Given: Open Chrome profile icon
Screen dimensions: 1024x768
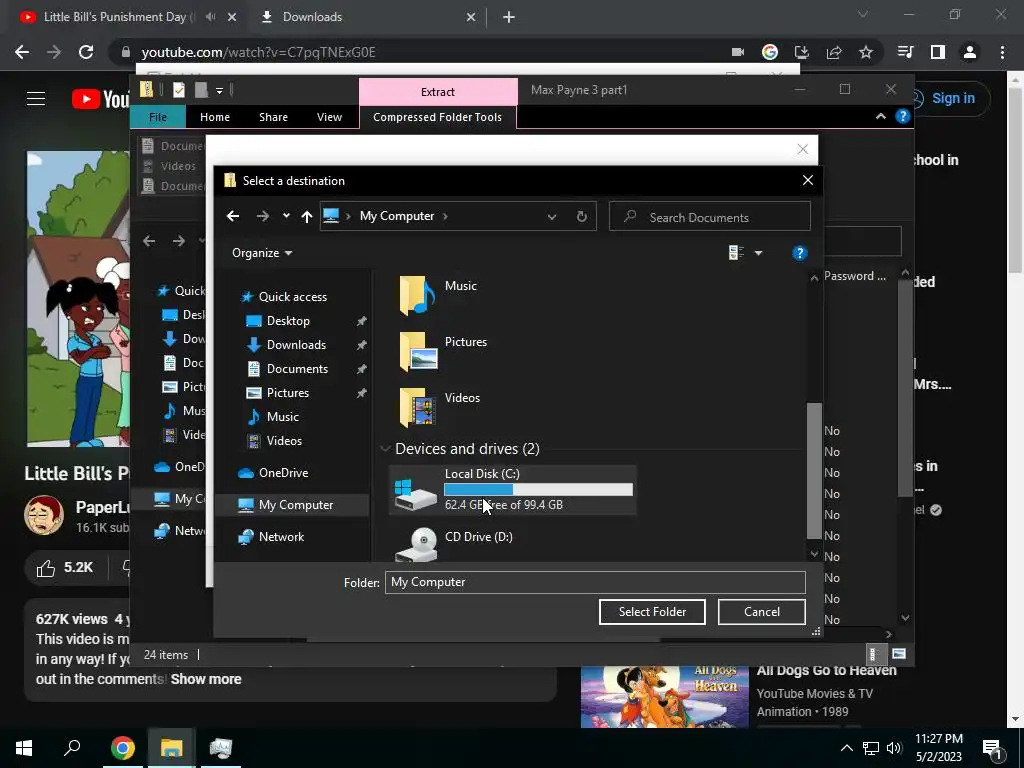Looking at the screenshot, I should click(970, 52).
